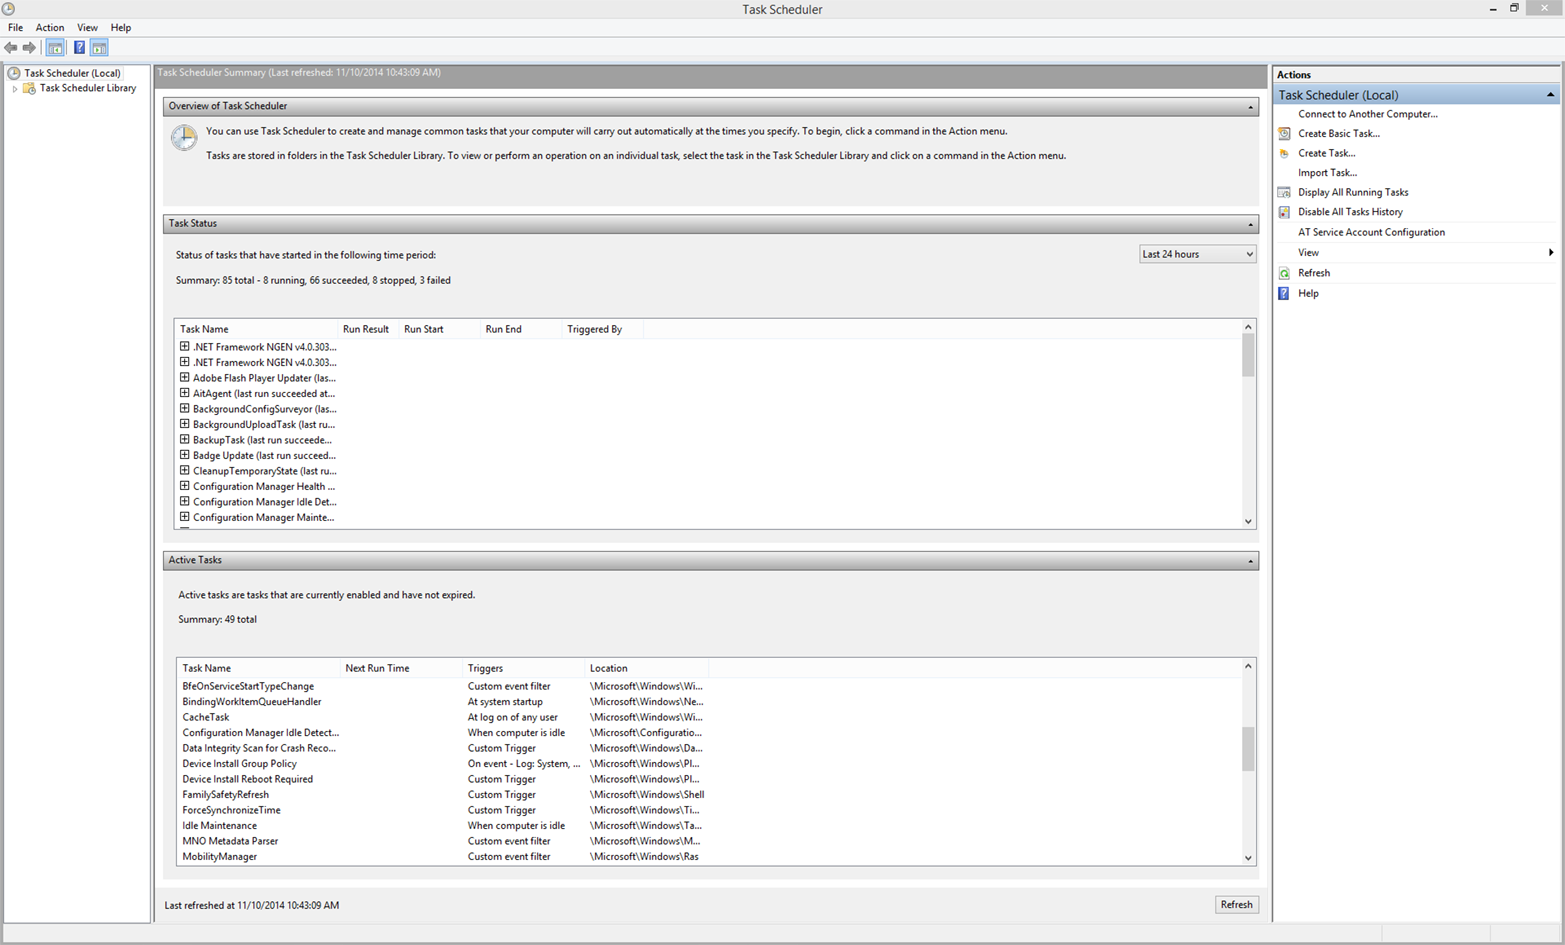Click the Refresh button at the bottom
This screenshot has width=1565, height=945.
(x=1237, y=904)
